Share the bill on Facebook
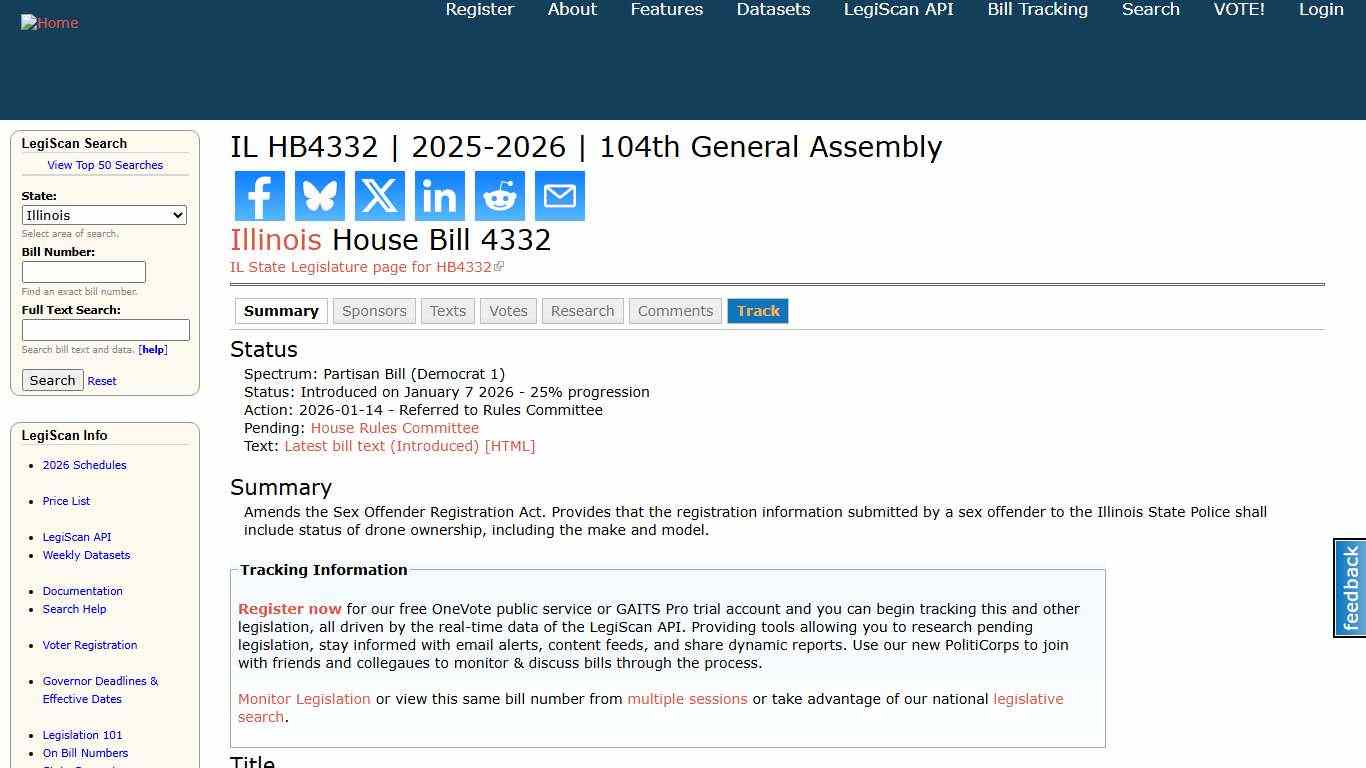1366x768 pixels. click(259, 195)
